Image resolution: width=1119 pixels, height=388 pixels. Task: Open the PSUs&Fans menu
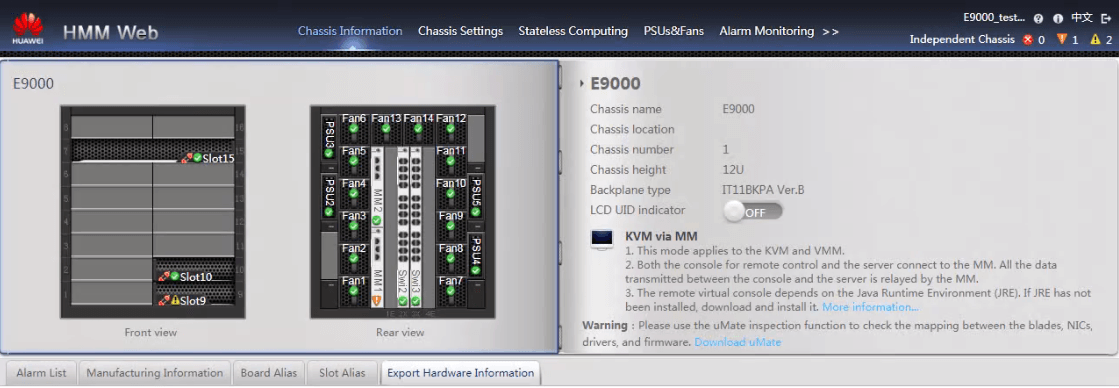tap(674, 31)
